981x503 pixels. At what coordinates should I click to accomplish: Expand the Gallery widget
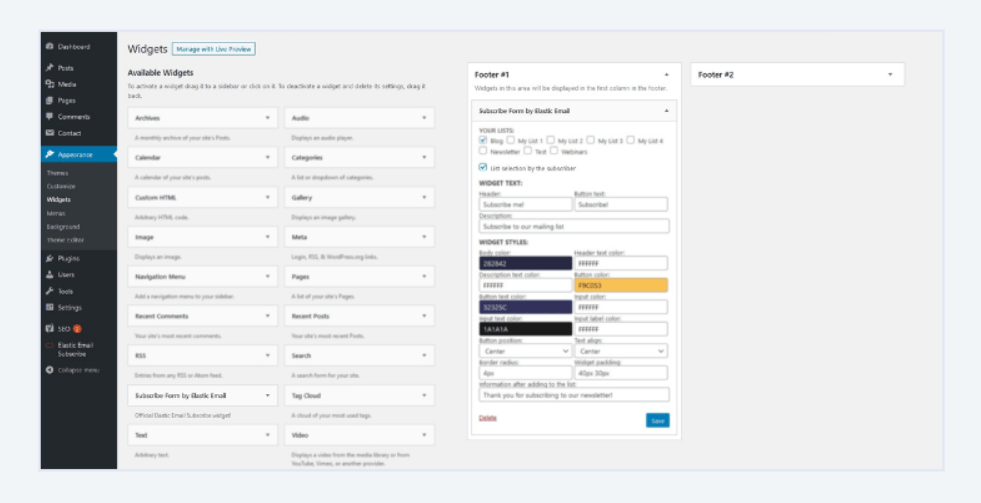(x=424, y=197)
